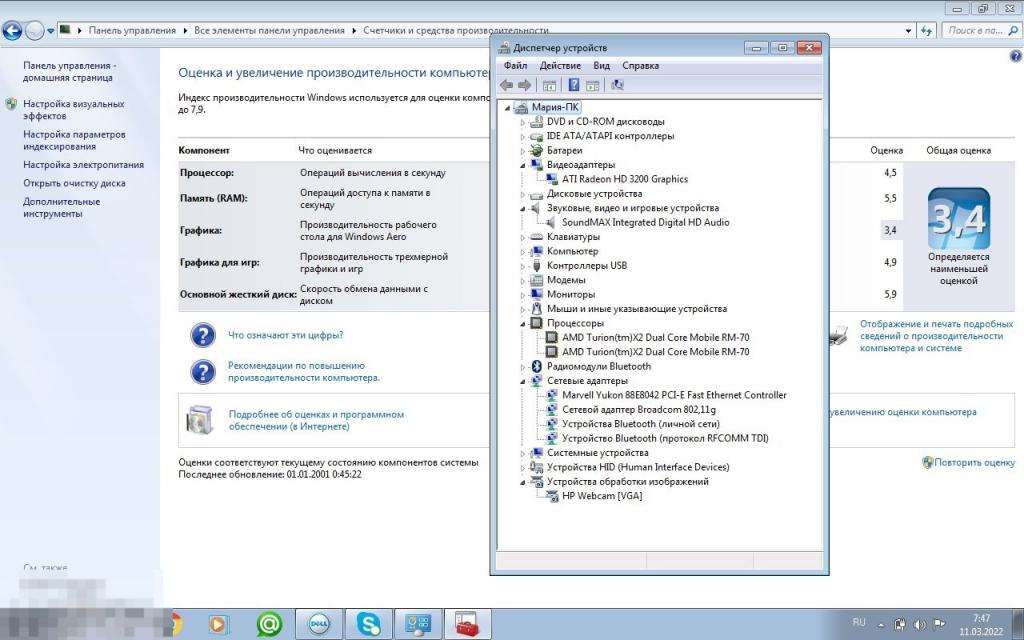1024x640 pixels.
Task: Show hidden tray icons arrow
Action: pos(881,624)
